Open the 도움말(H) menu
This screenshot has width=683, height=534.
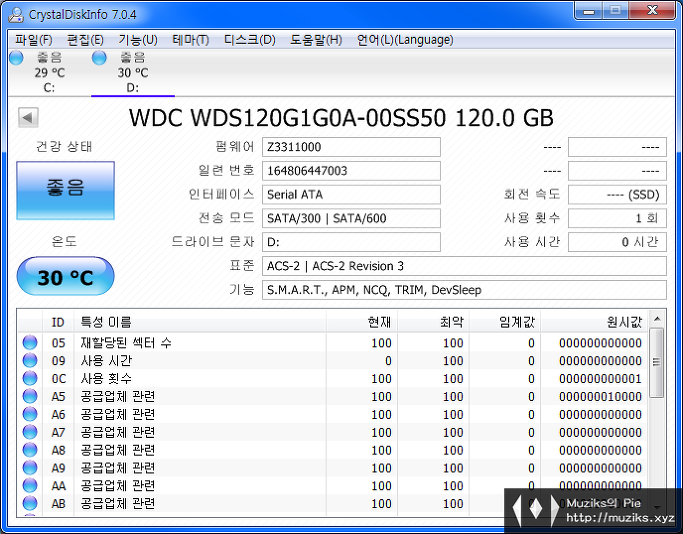pyautogui.click(x=316, y=40)
